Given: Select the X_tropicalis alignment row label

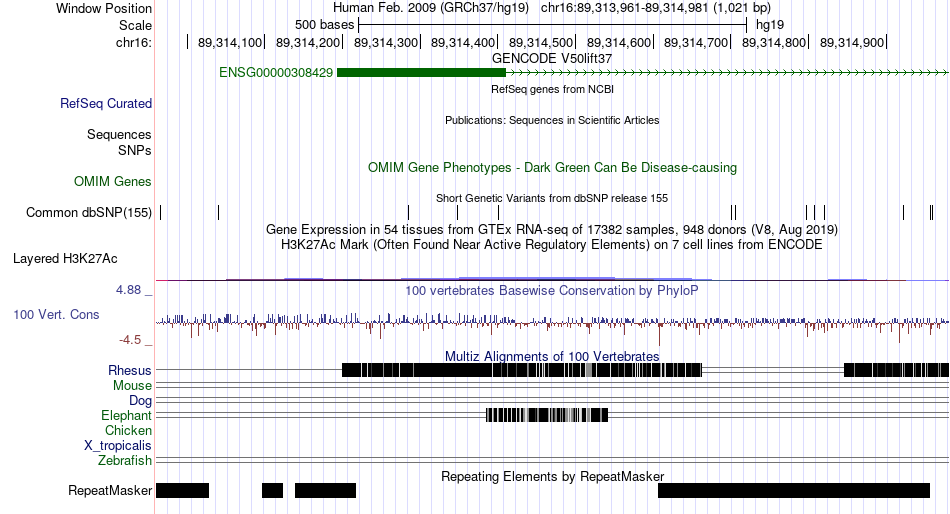Looking at the screenshot, I should coord(118,446).
